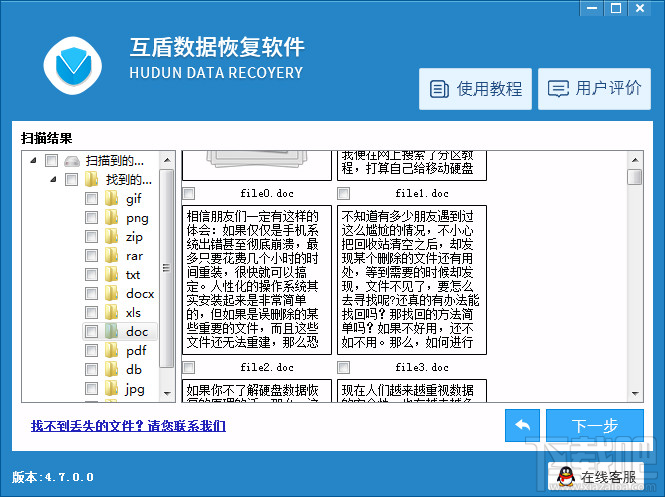
Task: Check the 扫描到的... root checkbox
Action: pyautogui.click(x=51, y=160)
